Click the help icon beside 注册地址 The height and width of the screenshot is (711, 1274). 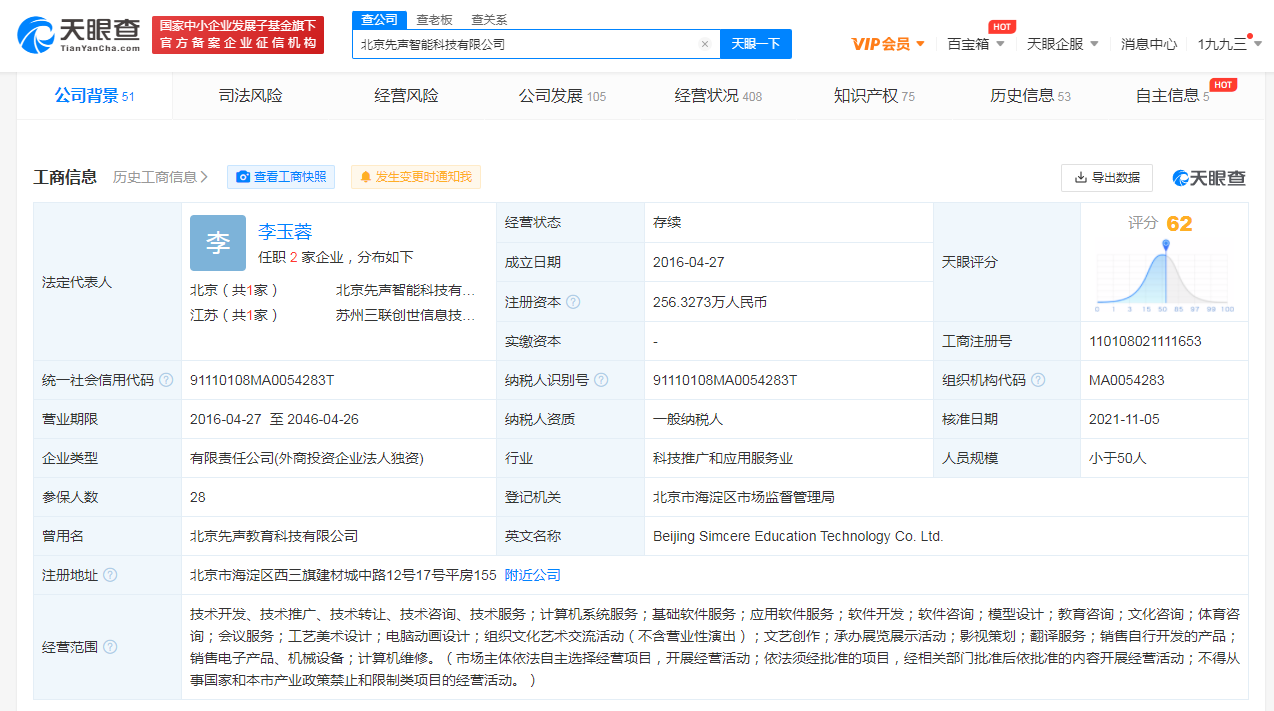[x=110, y=575]
